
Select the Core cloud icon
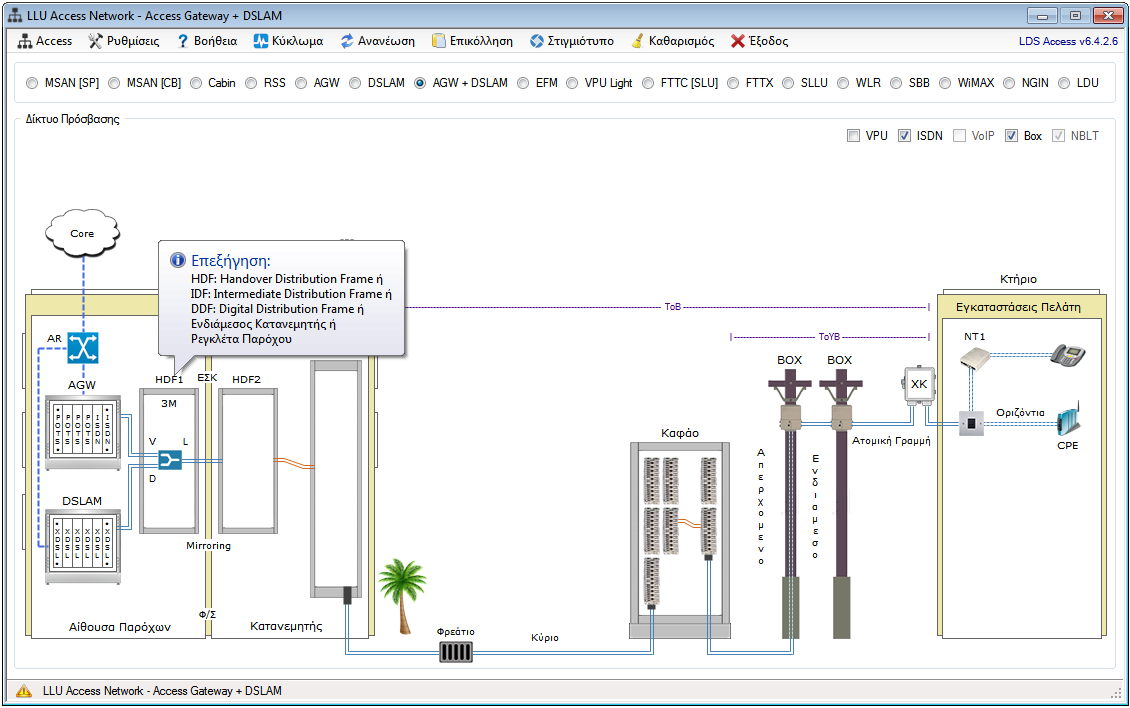(82, 233)
